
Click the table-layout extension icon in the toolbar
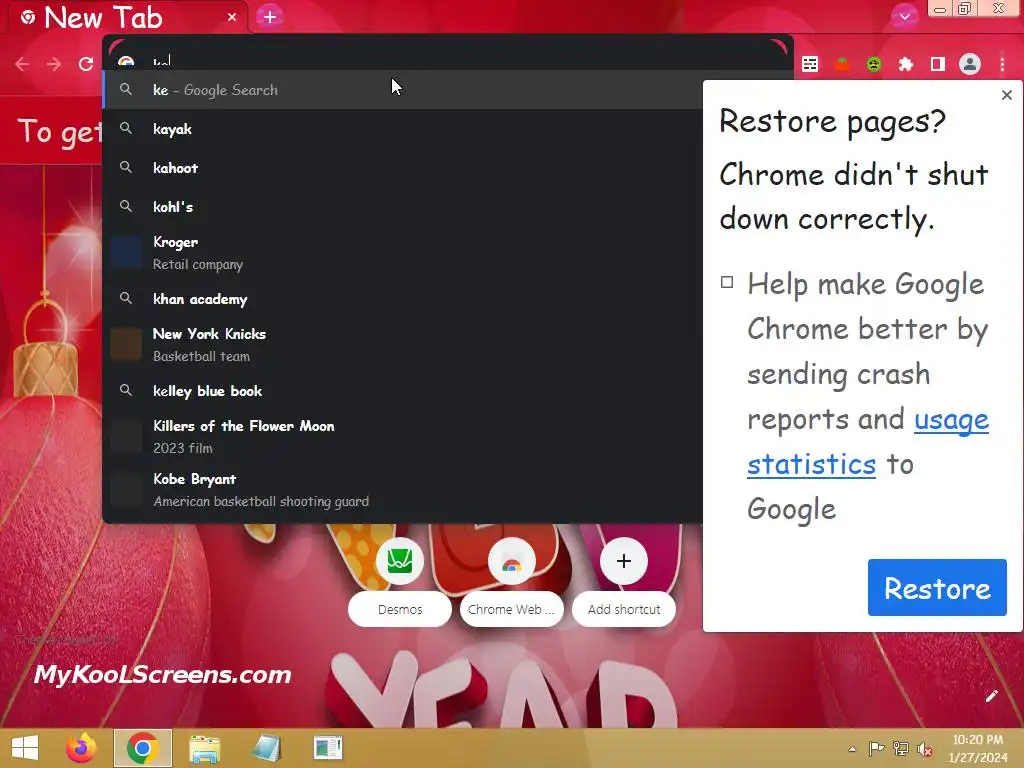click(x=810, y=64)
